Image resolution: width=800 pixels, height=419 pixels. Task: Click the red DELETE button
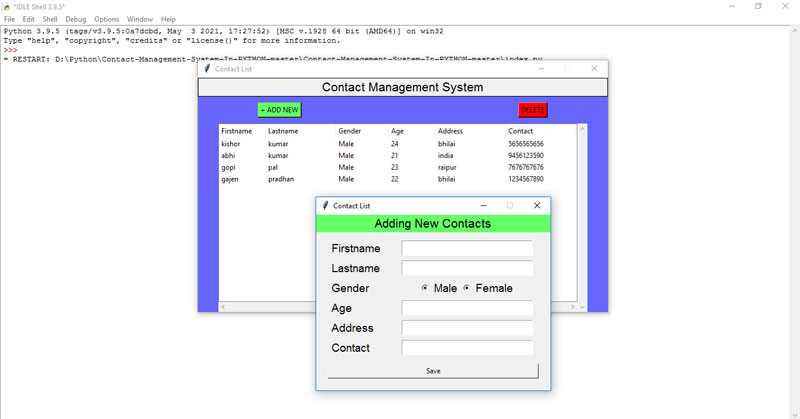533,110
